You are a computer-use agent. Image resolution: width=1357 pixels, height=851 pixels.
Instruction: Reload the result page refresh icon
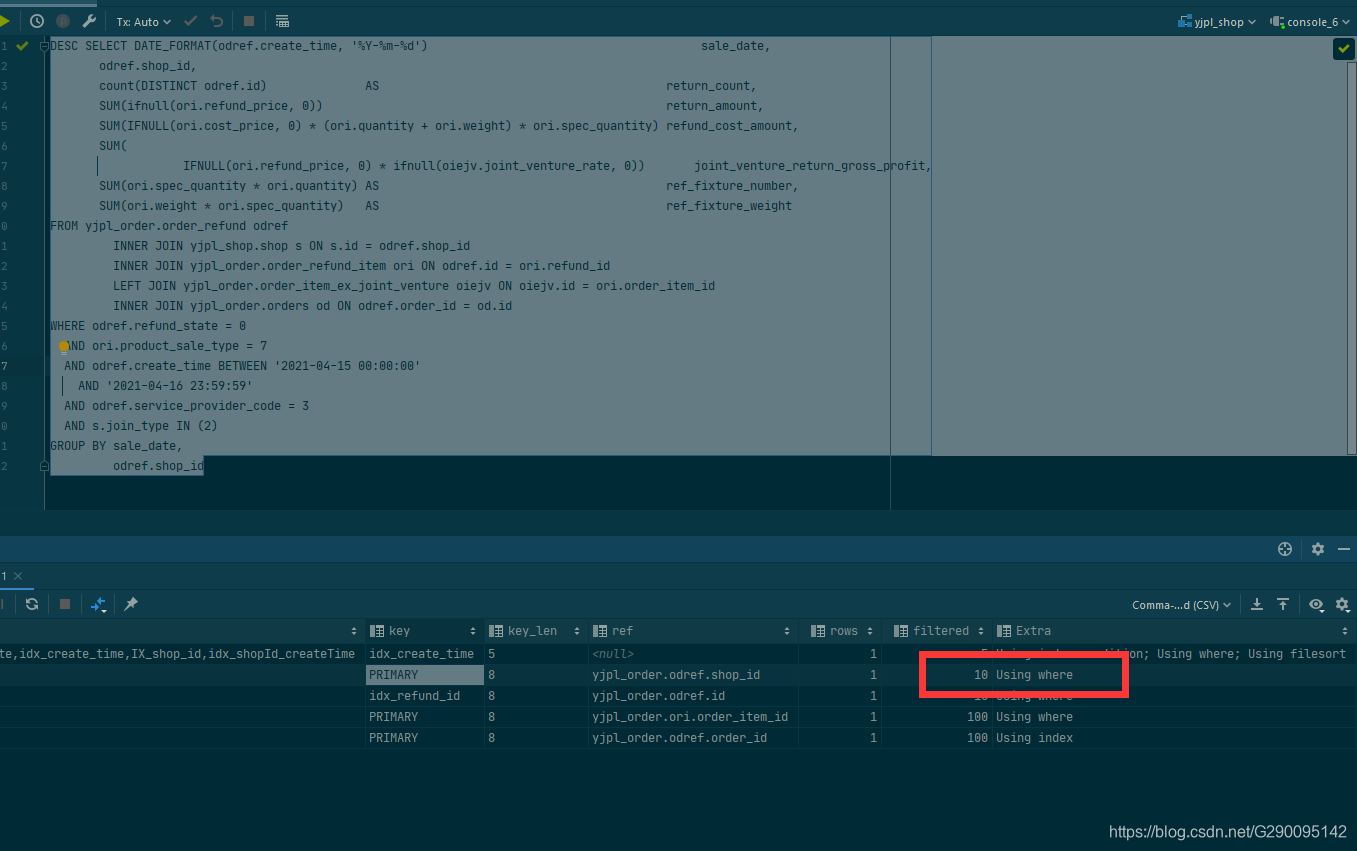pyautogui.click(x=32, y=604)
